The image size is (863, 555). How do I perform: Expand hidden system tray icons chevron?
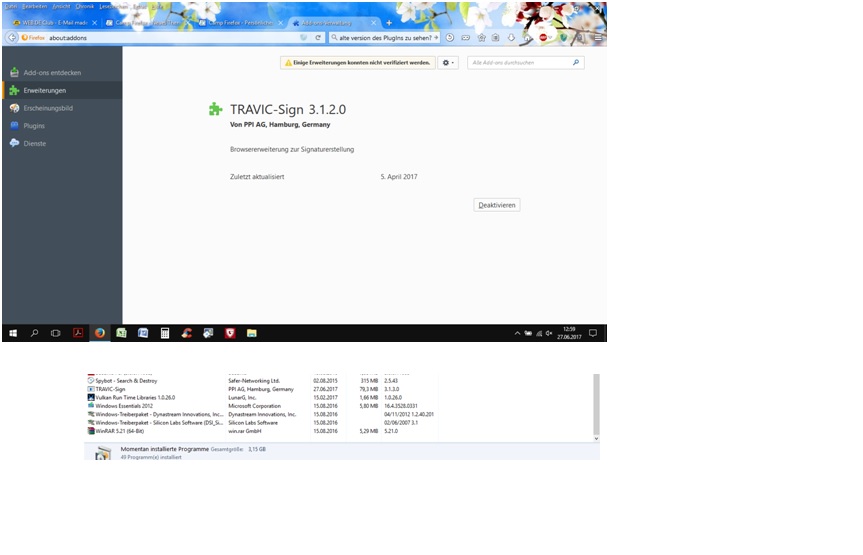(517, 333)
